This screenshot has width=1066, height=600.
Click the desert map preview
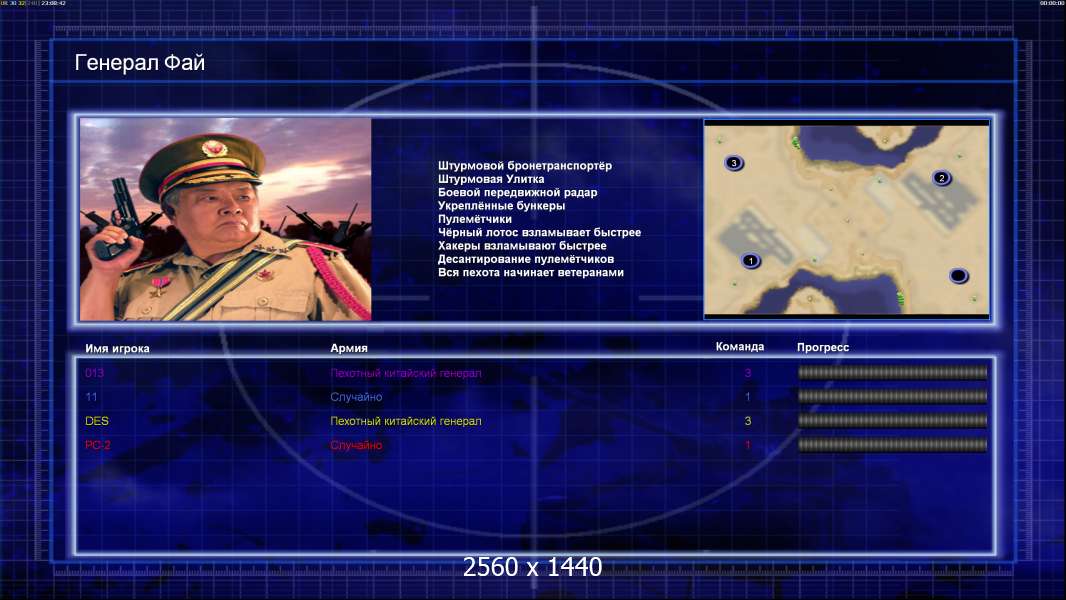(846, 219)
